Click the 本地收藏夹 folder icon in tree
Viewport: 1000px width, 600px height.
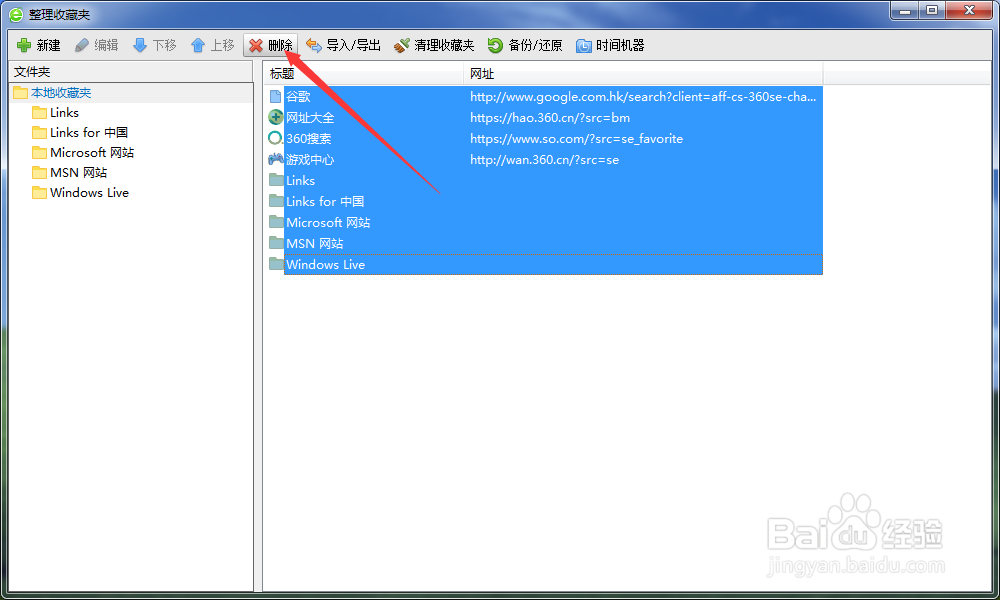tap(20, 92)
